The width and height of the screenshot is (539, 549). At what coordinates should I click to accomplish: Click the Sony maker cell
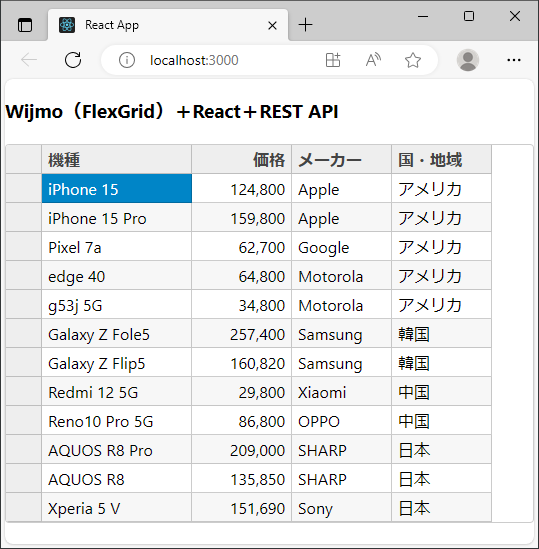[341, 508]
